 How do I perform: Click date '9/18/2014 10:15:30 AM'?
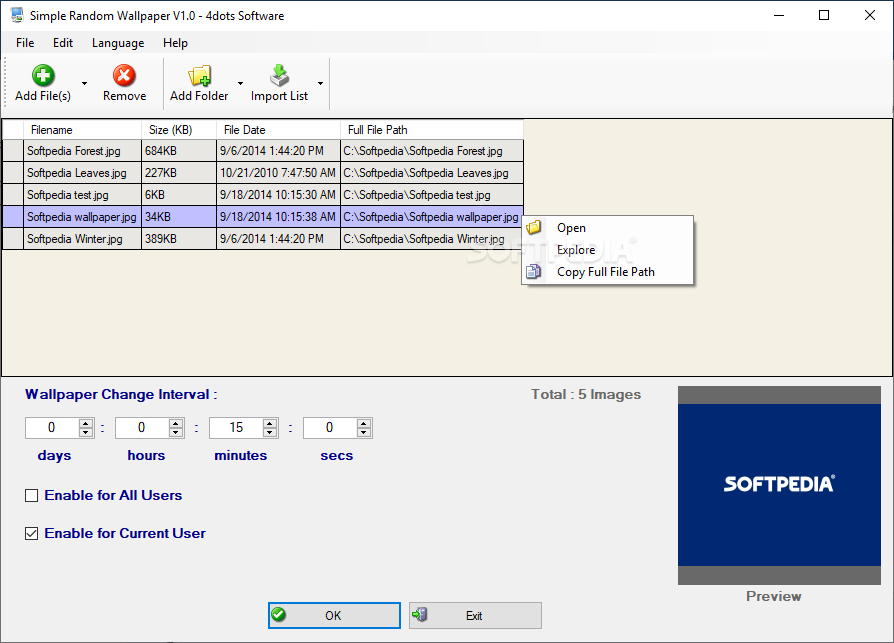click(x=278, y=195)
